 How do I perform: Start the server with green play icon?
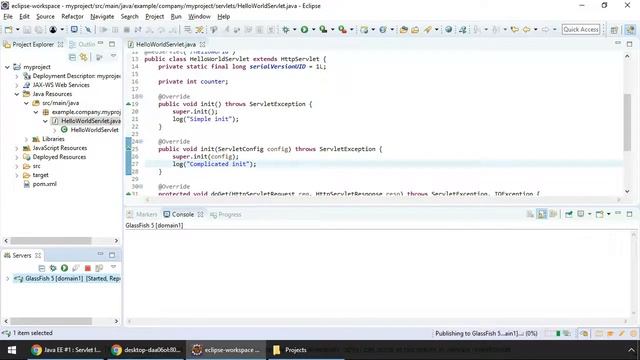click(64, 268)
